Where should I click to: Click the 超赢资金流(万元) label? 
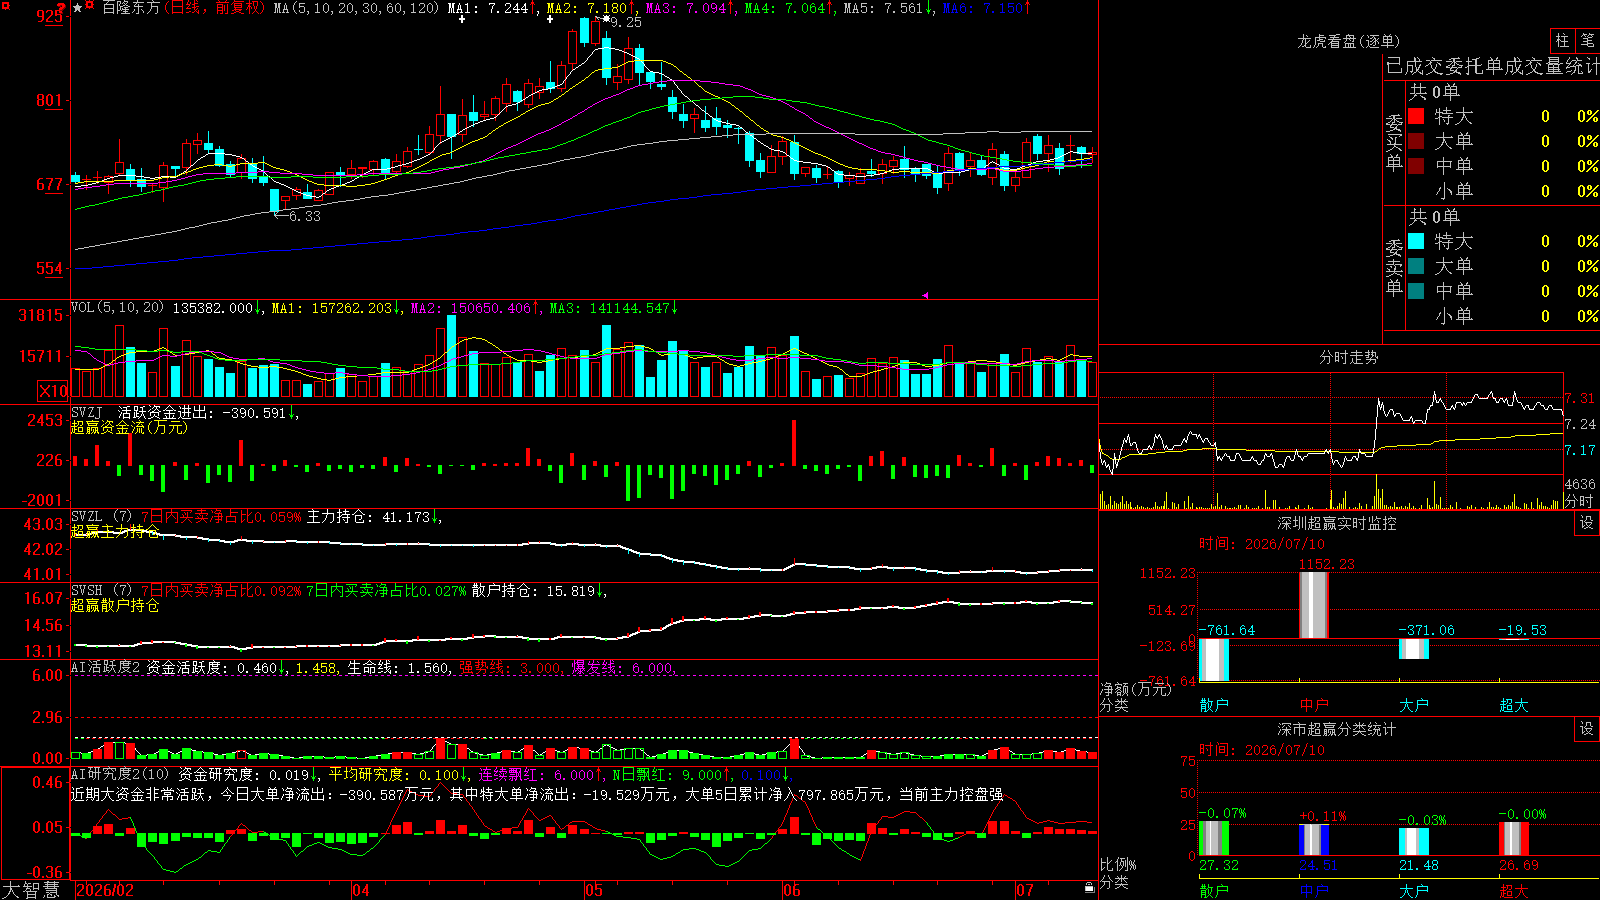129,427
